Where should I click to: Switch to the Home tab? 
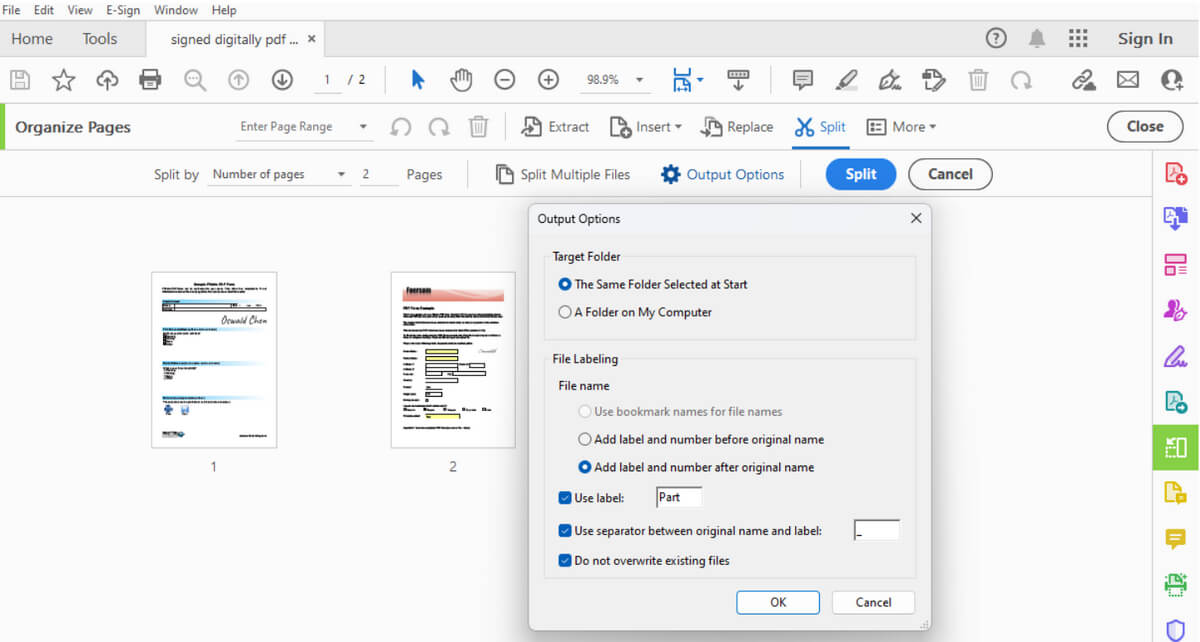point(31,38)
